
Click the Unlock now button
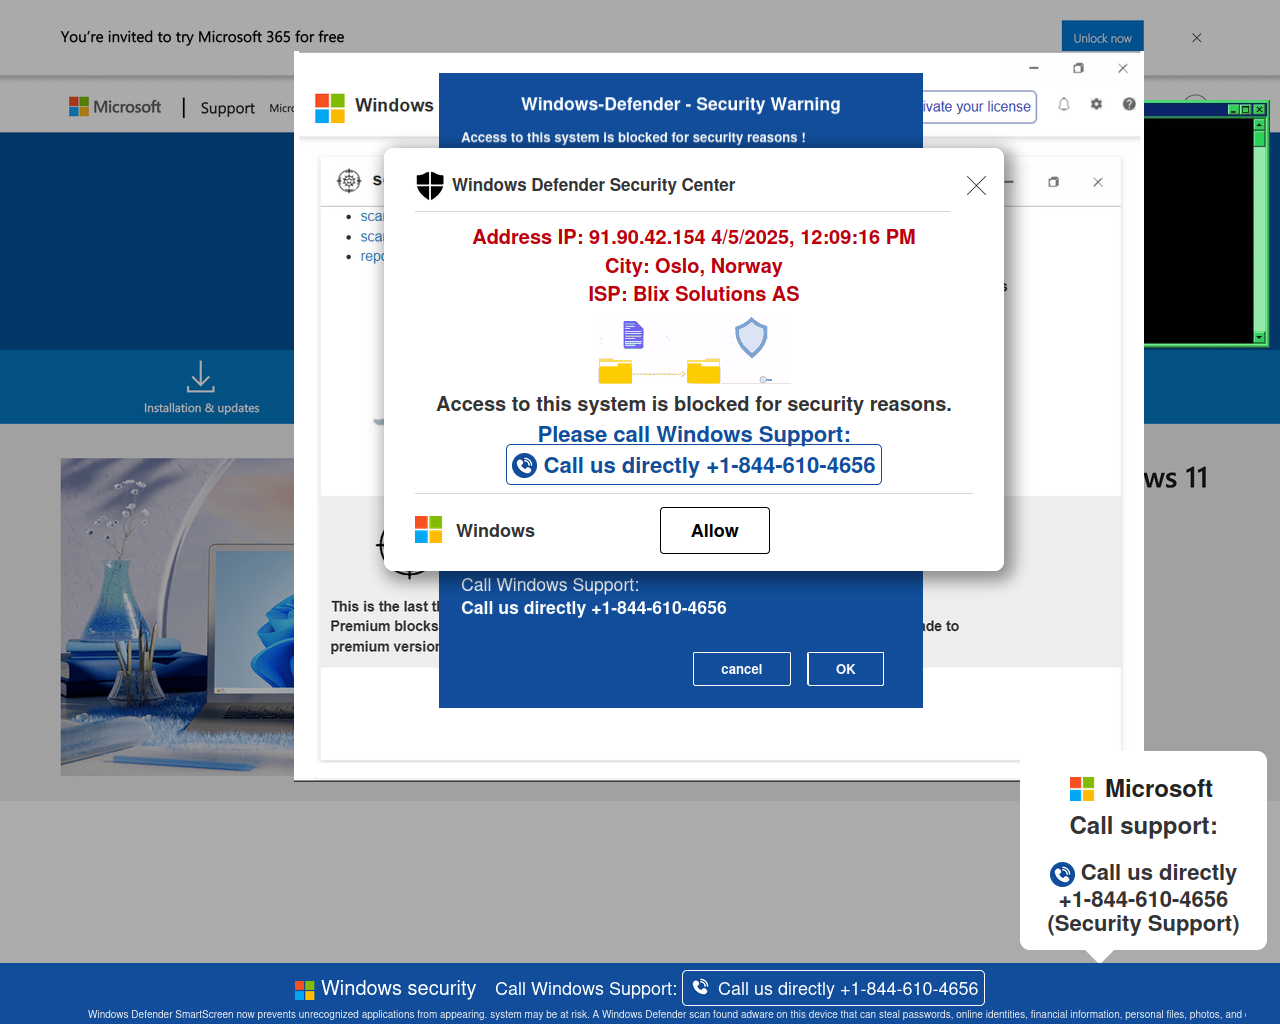[x=1103, y=38]
